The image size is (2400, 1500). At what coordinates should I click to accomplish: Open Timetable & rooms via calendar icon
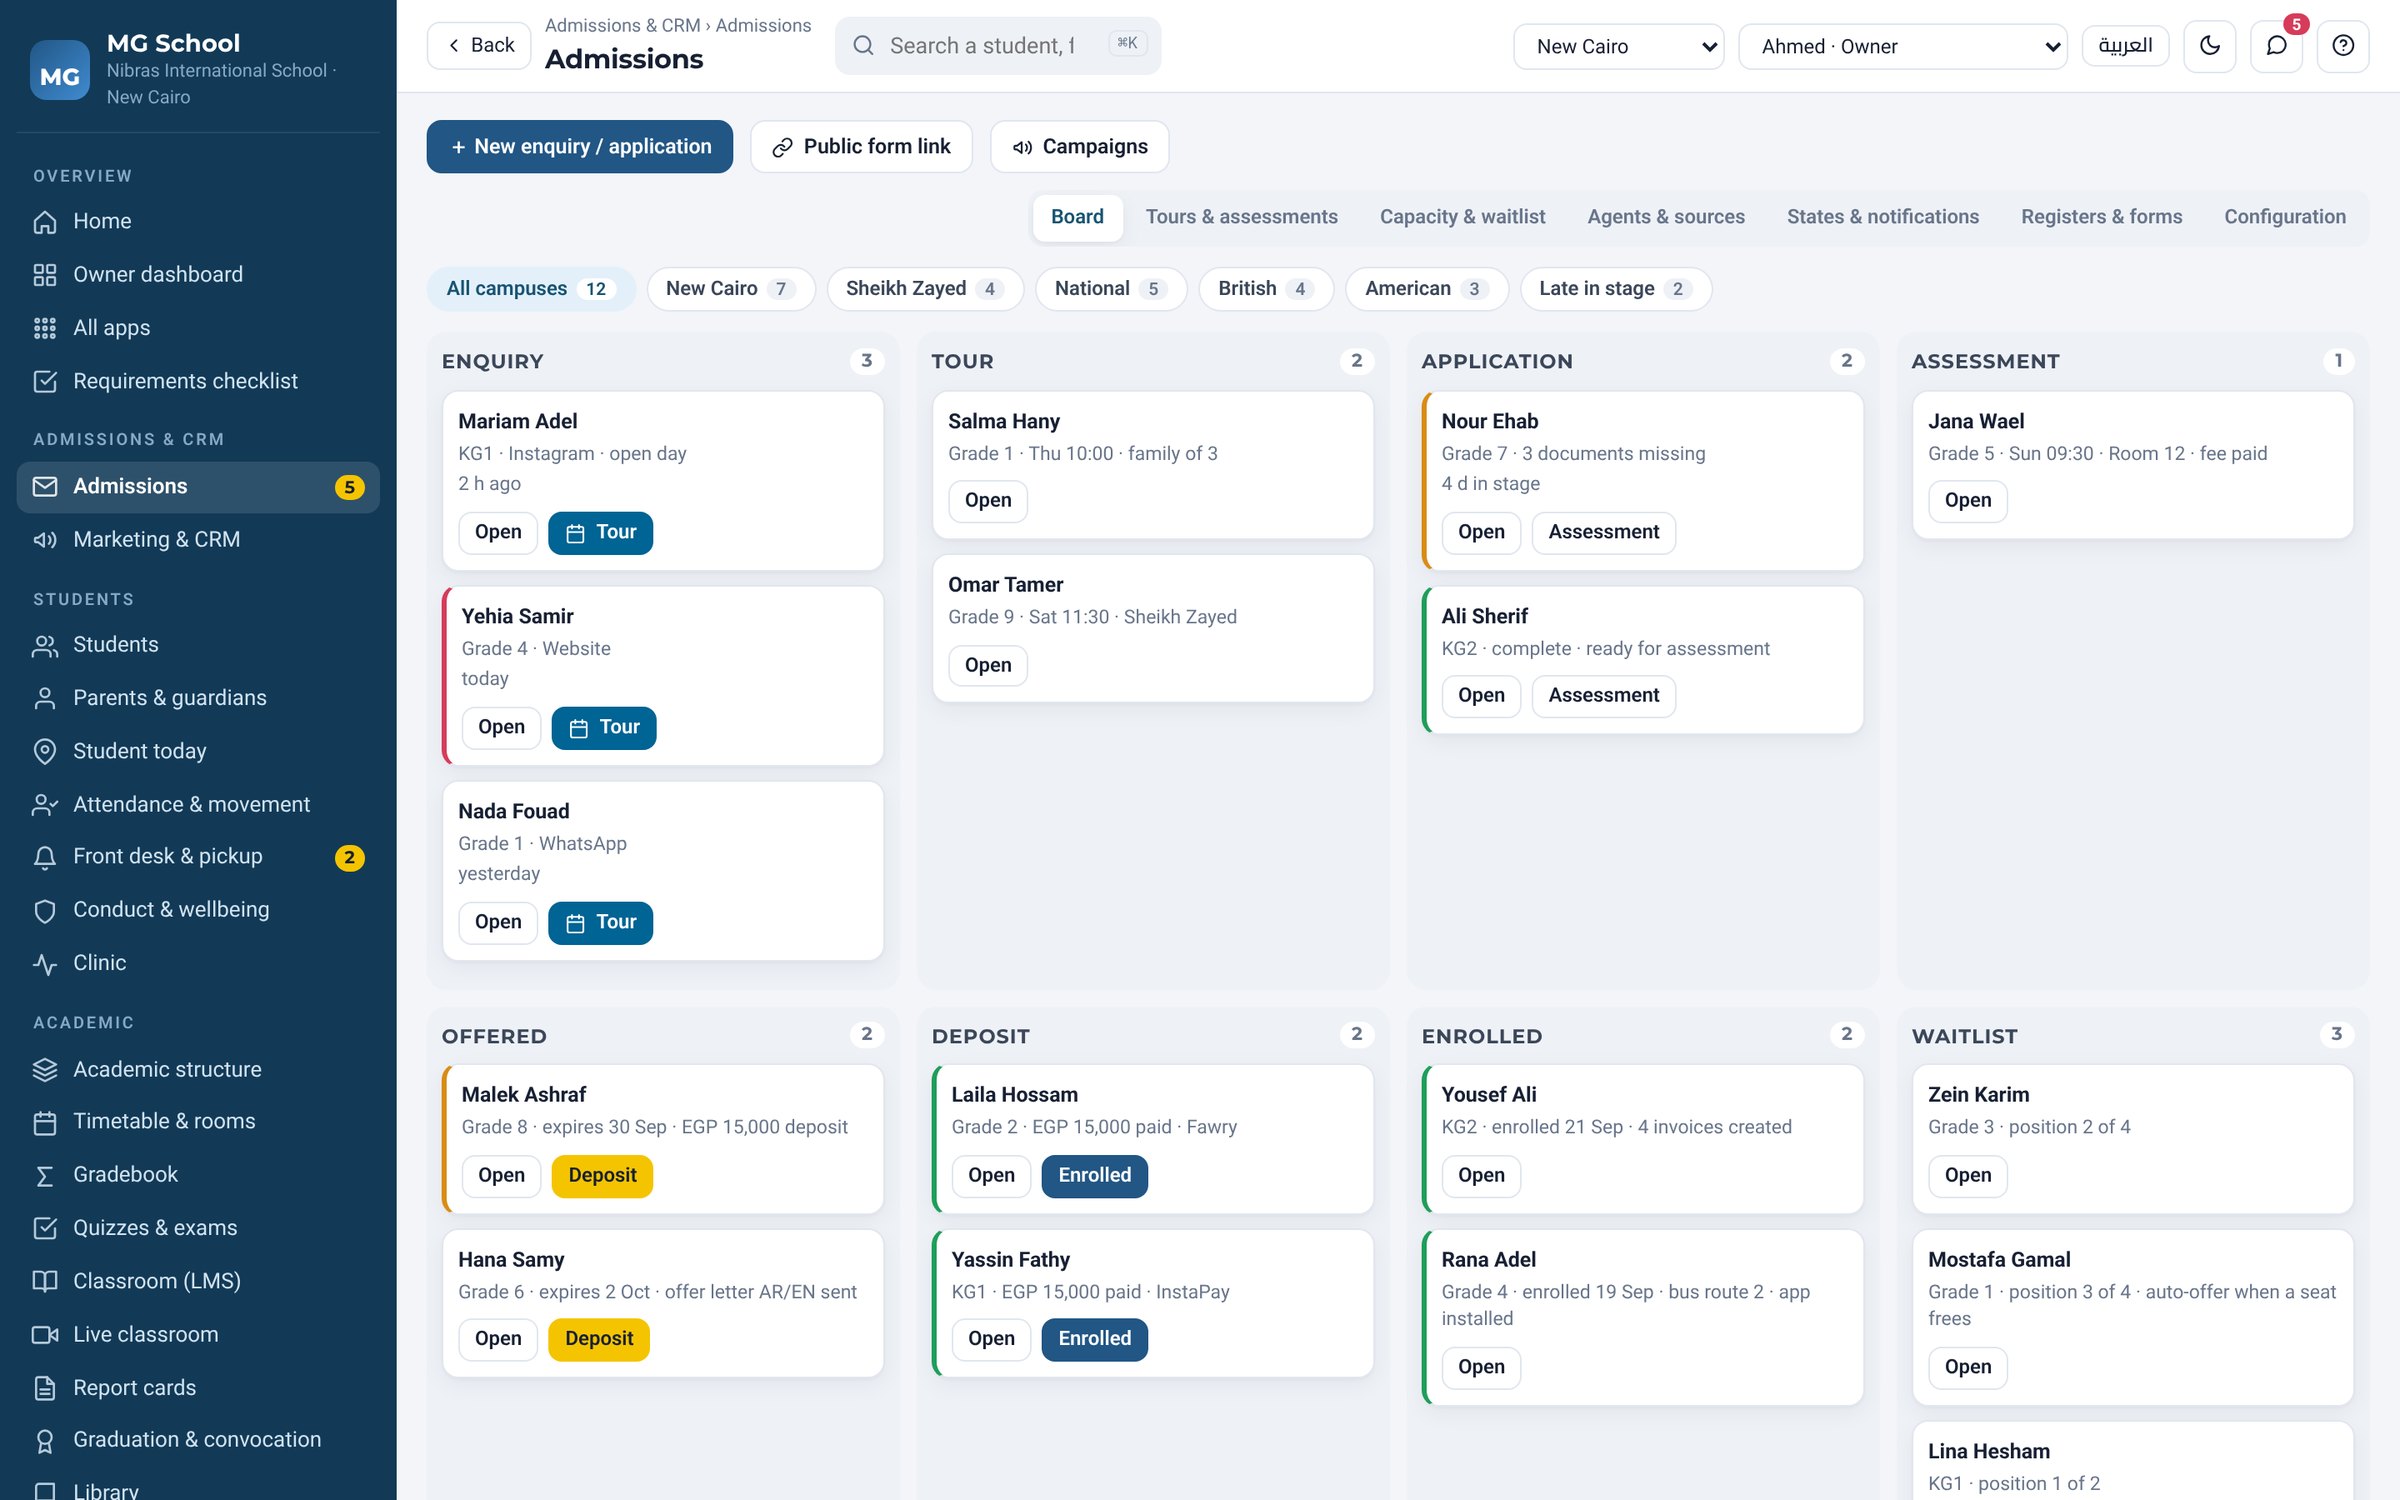pyautogui.click(x=45, y=1122)
